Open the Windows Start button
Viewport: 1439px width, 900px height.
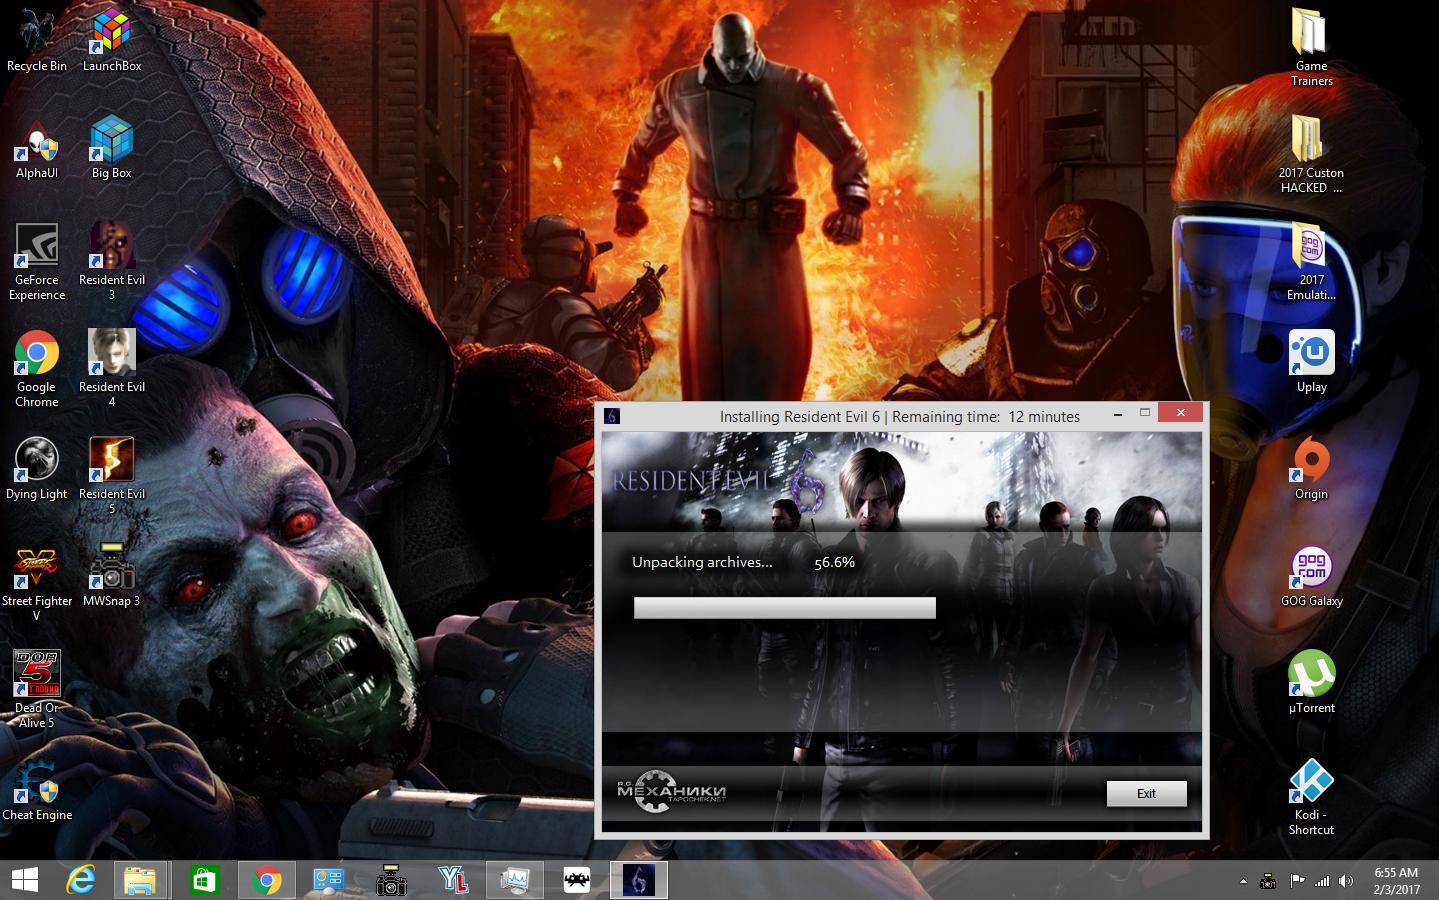pos(25,880)
